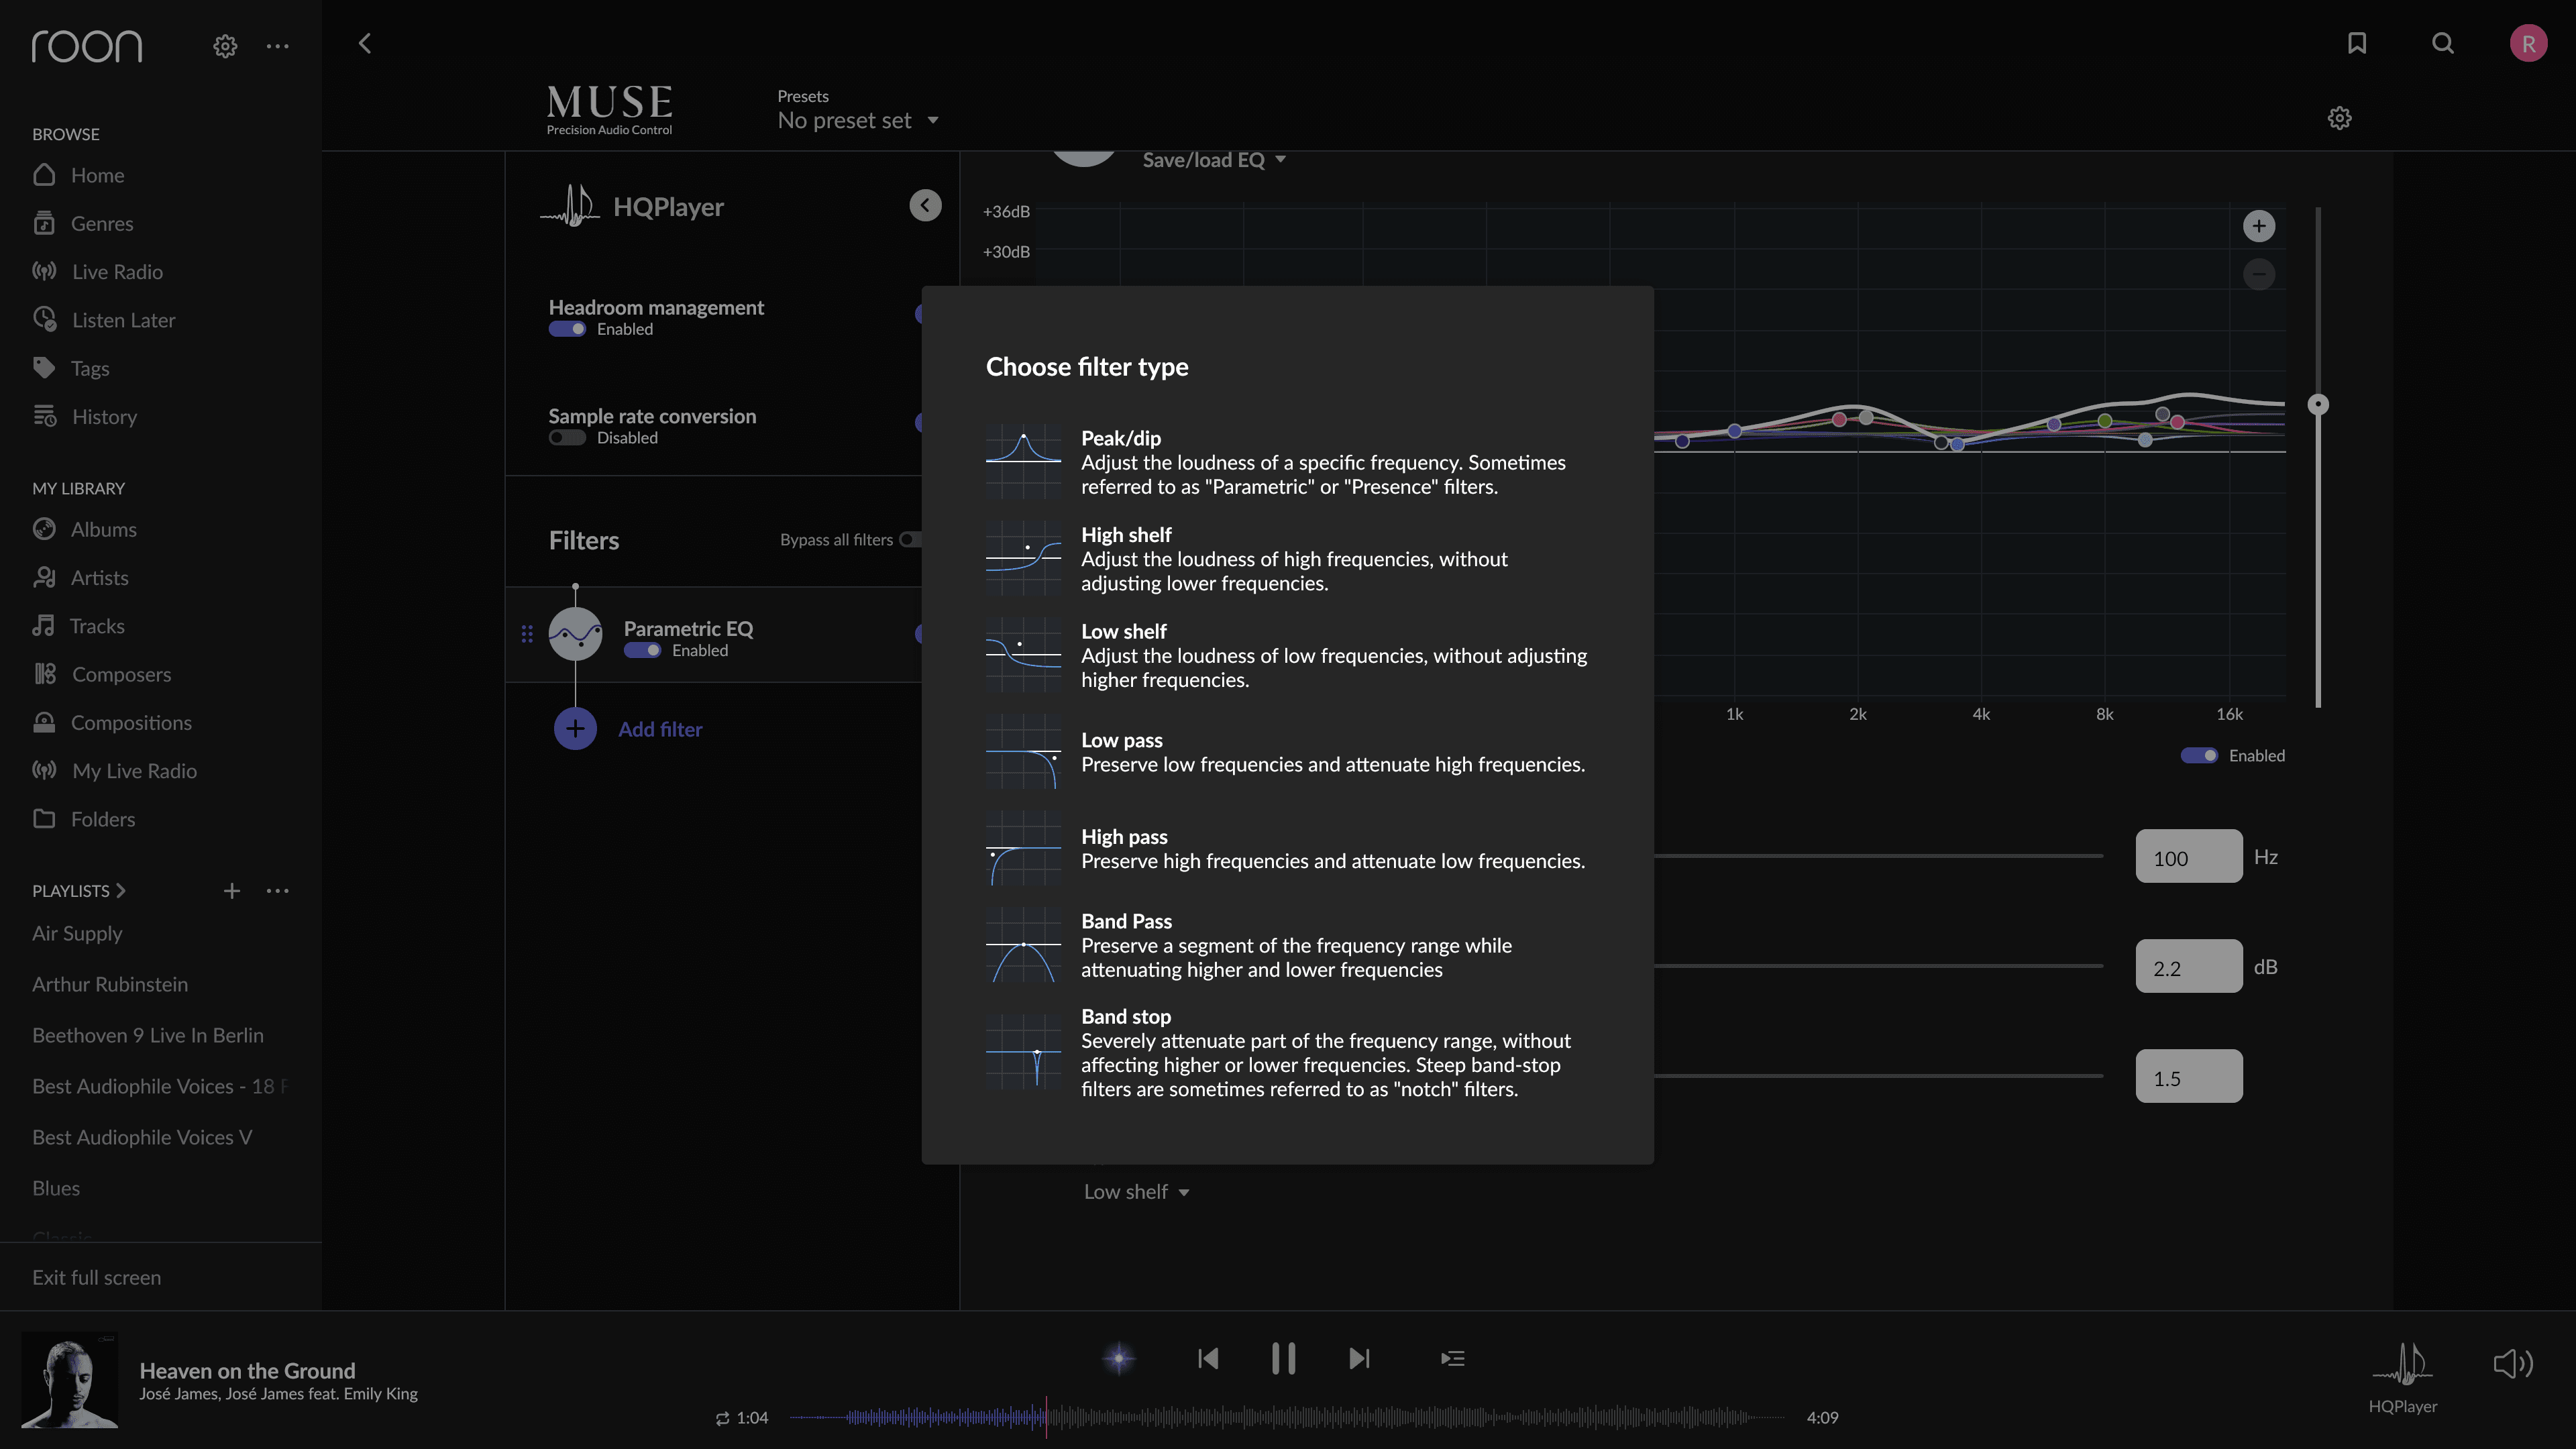Open the Low shelf filter type dropdown

tap(1137, 1192)
